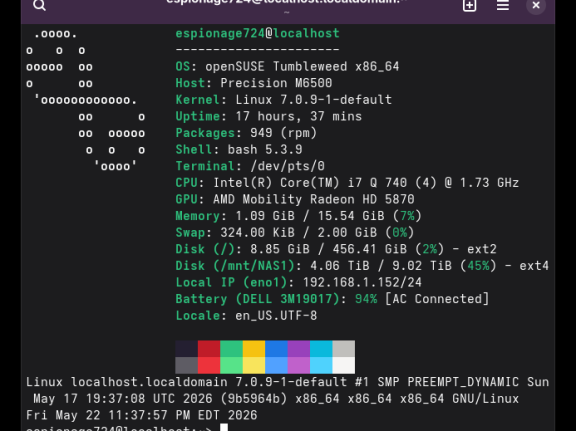Click the espionage724@localhost header text
This screenshot has height=431, width=576.
click(258, 33)
